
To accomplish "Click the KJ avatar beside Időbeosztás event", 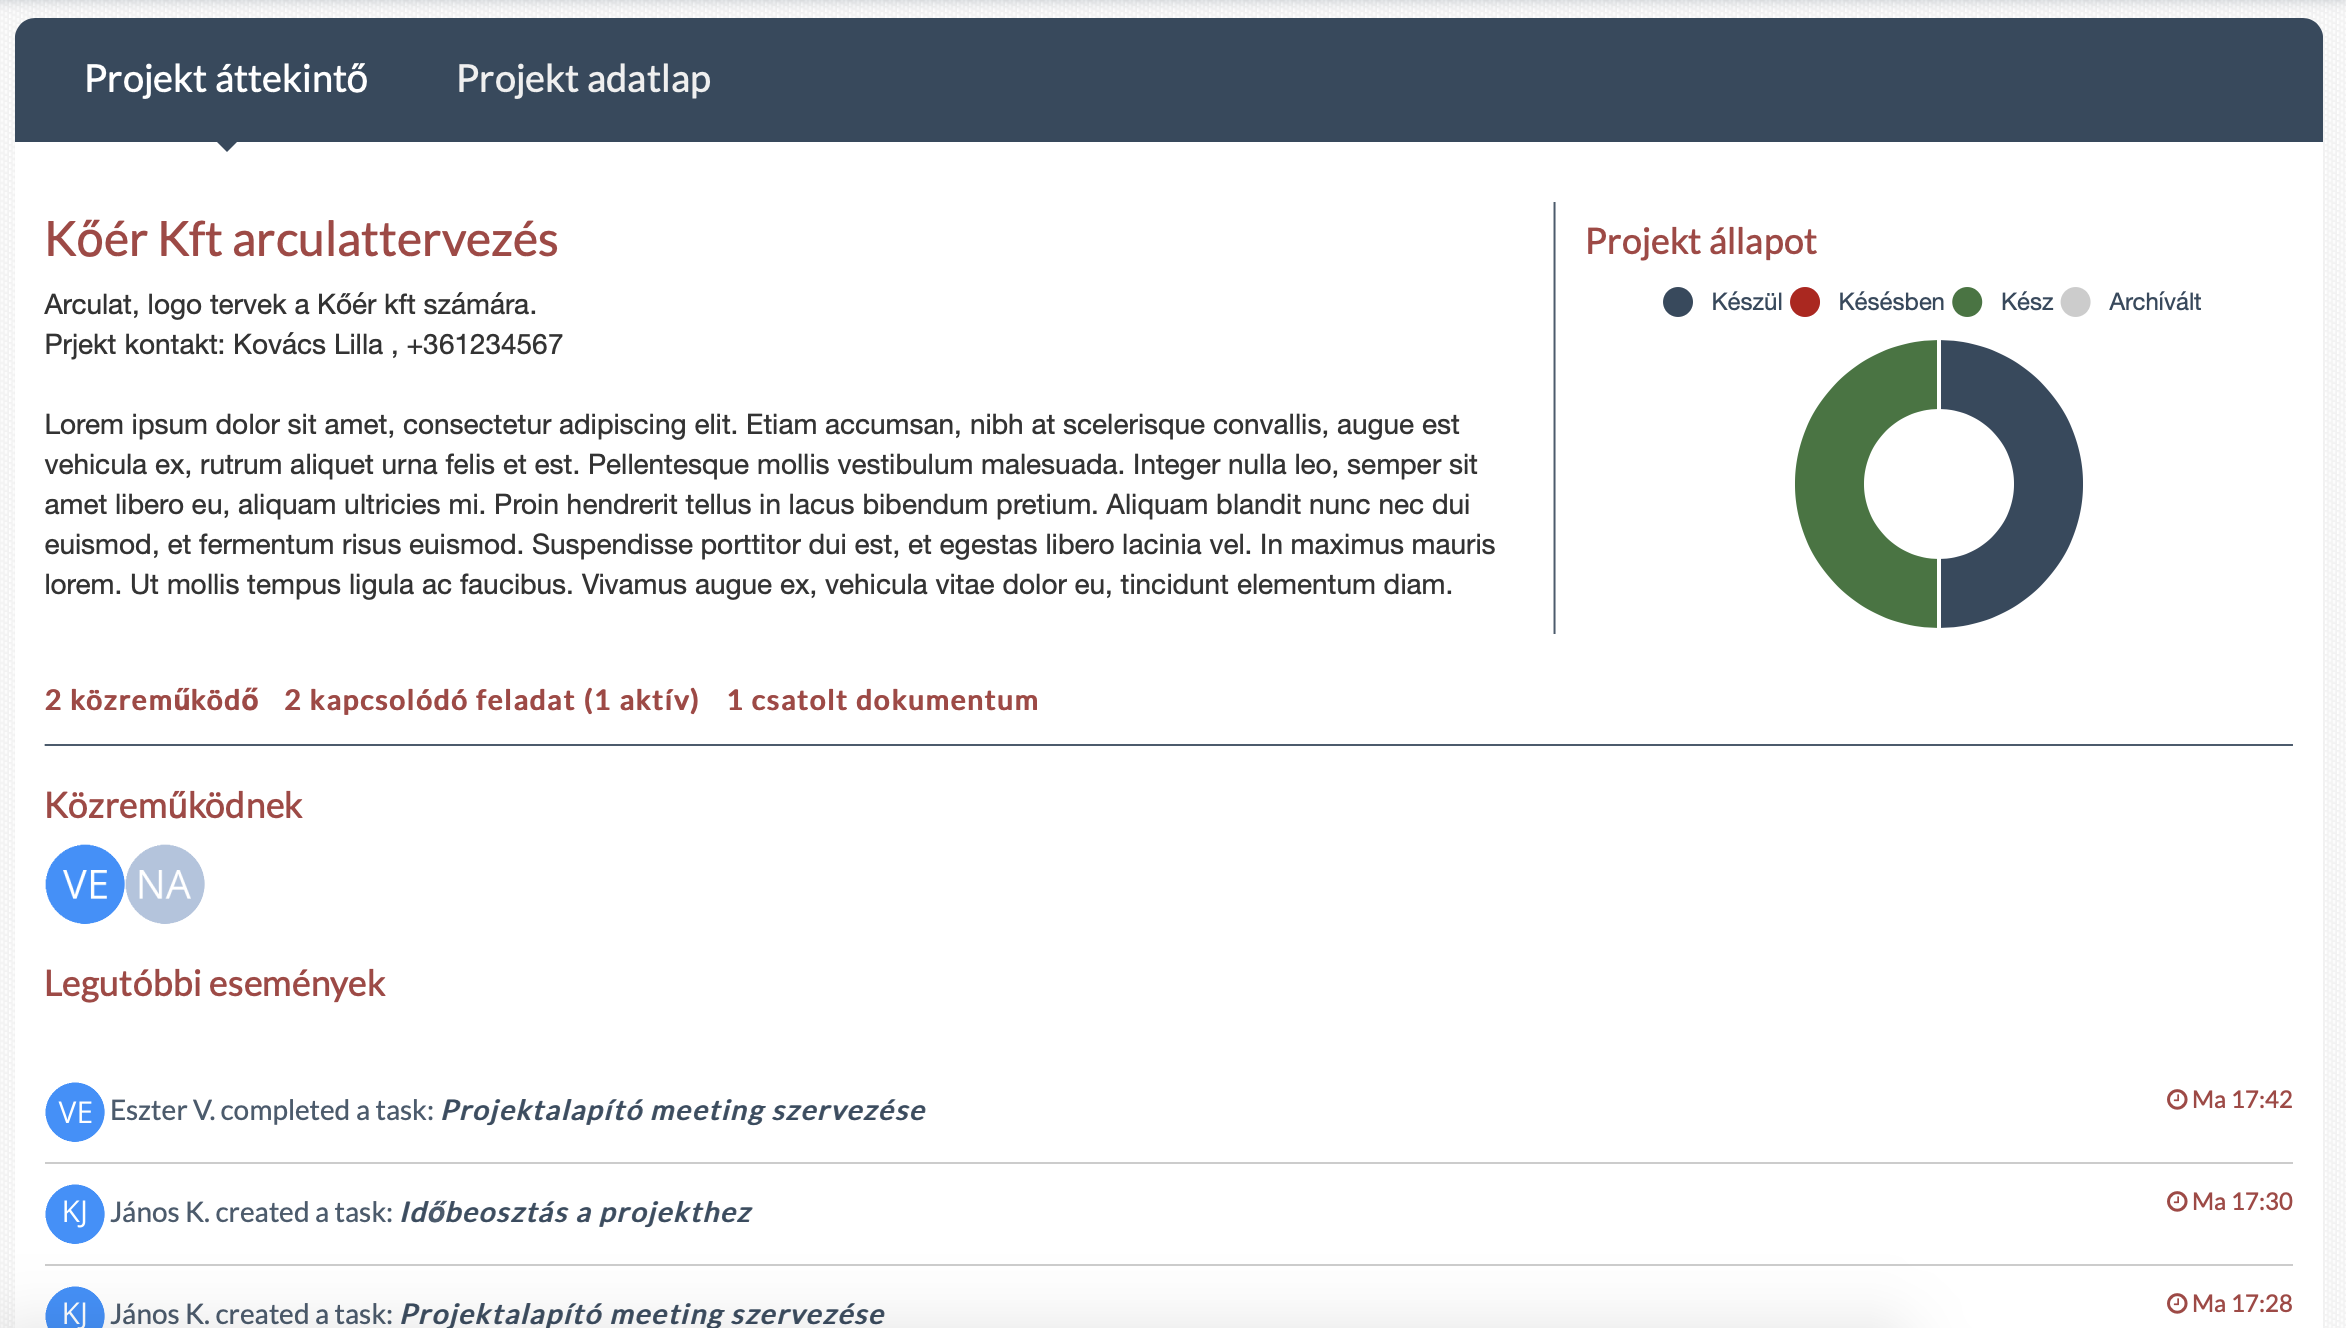I will [x=75, y=1214].
